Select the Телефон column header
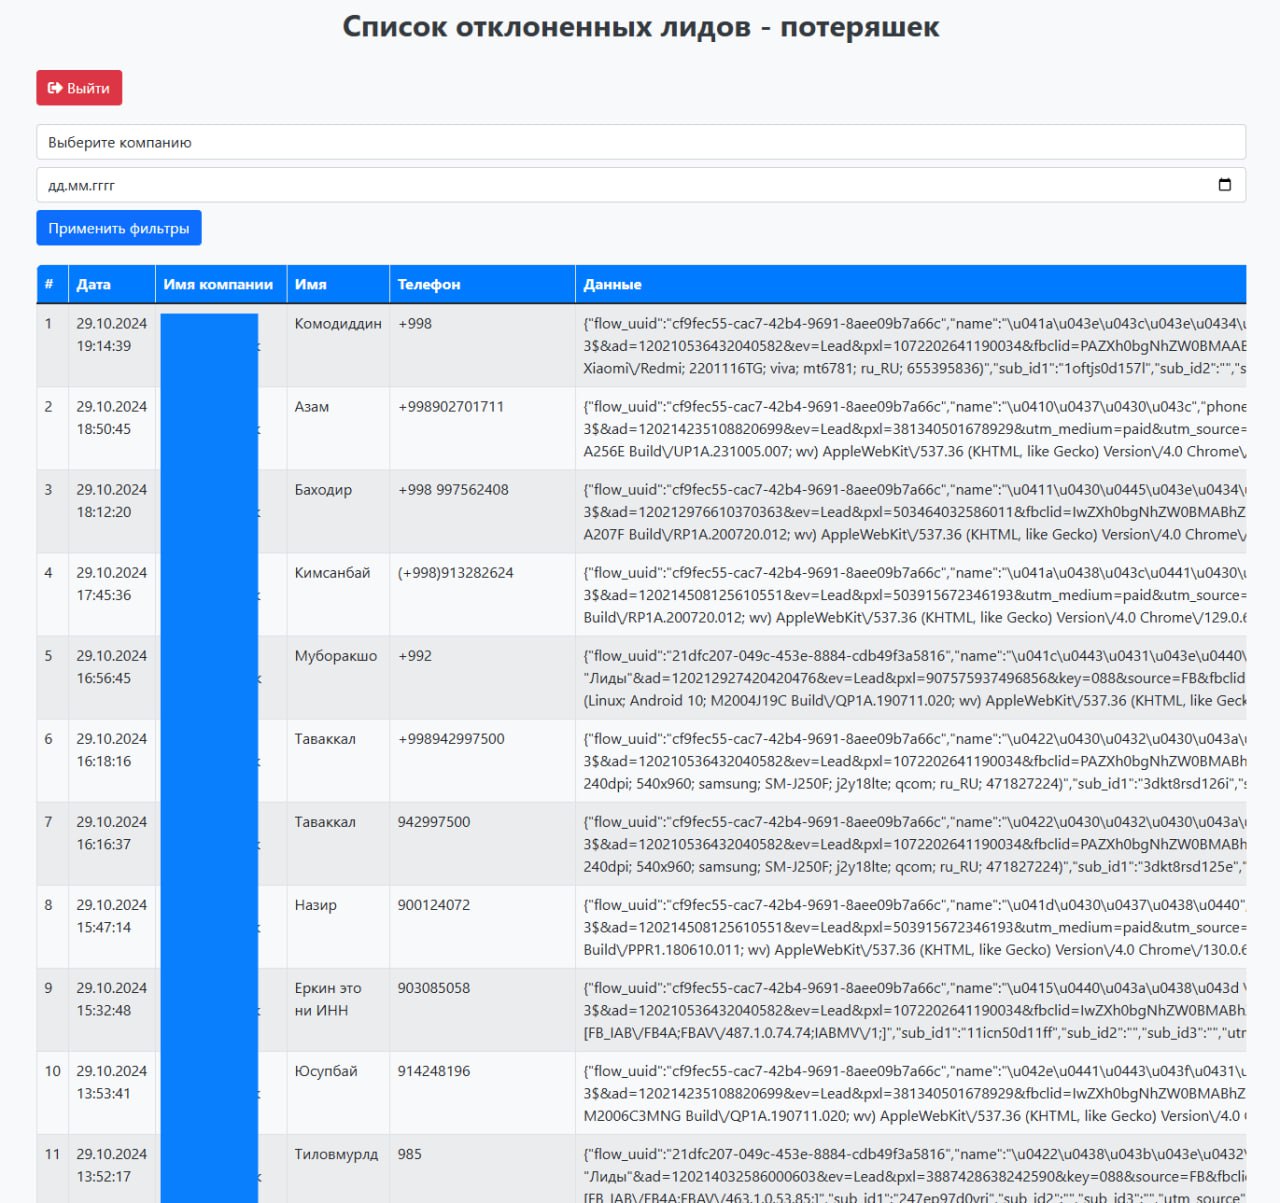 pyautogui.click(x=429, y=284)
